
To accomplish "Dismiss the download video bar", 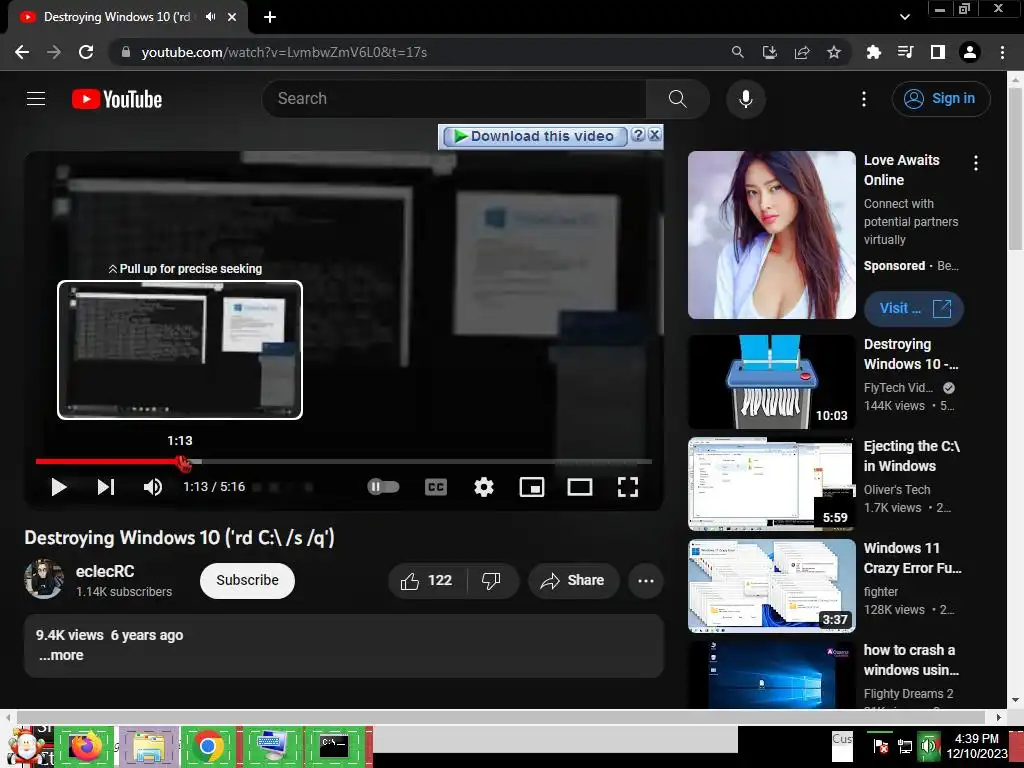I will coord(654,135).
